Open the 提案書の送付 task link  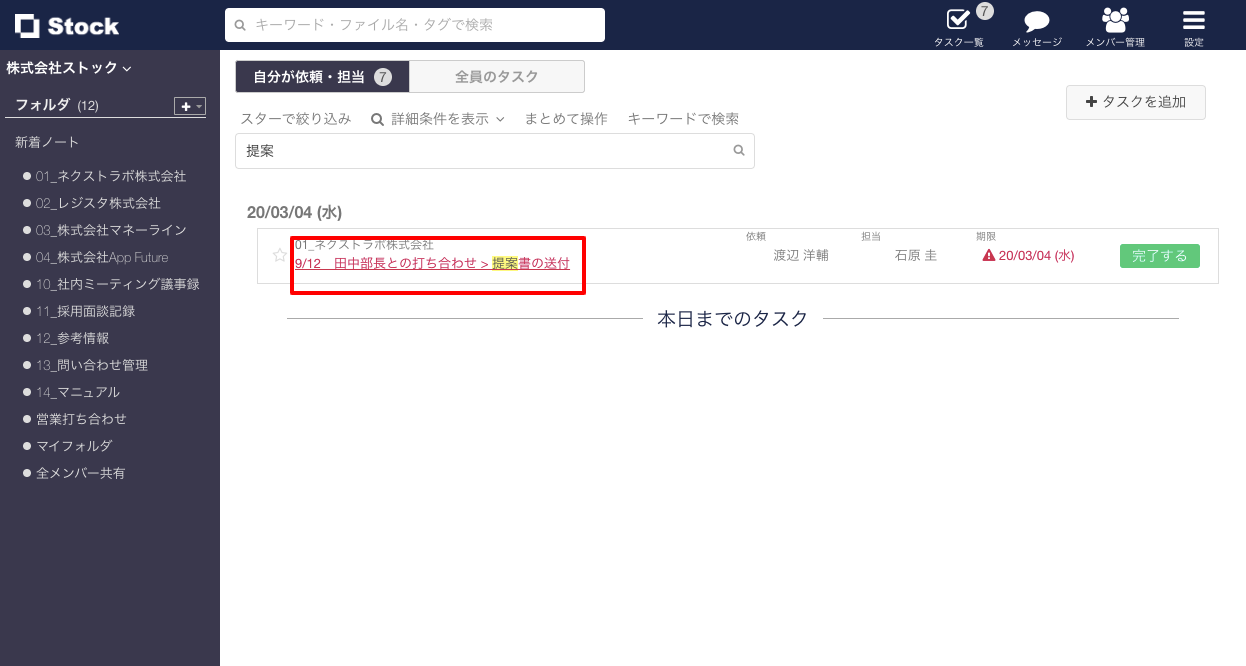pos(432,264)
